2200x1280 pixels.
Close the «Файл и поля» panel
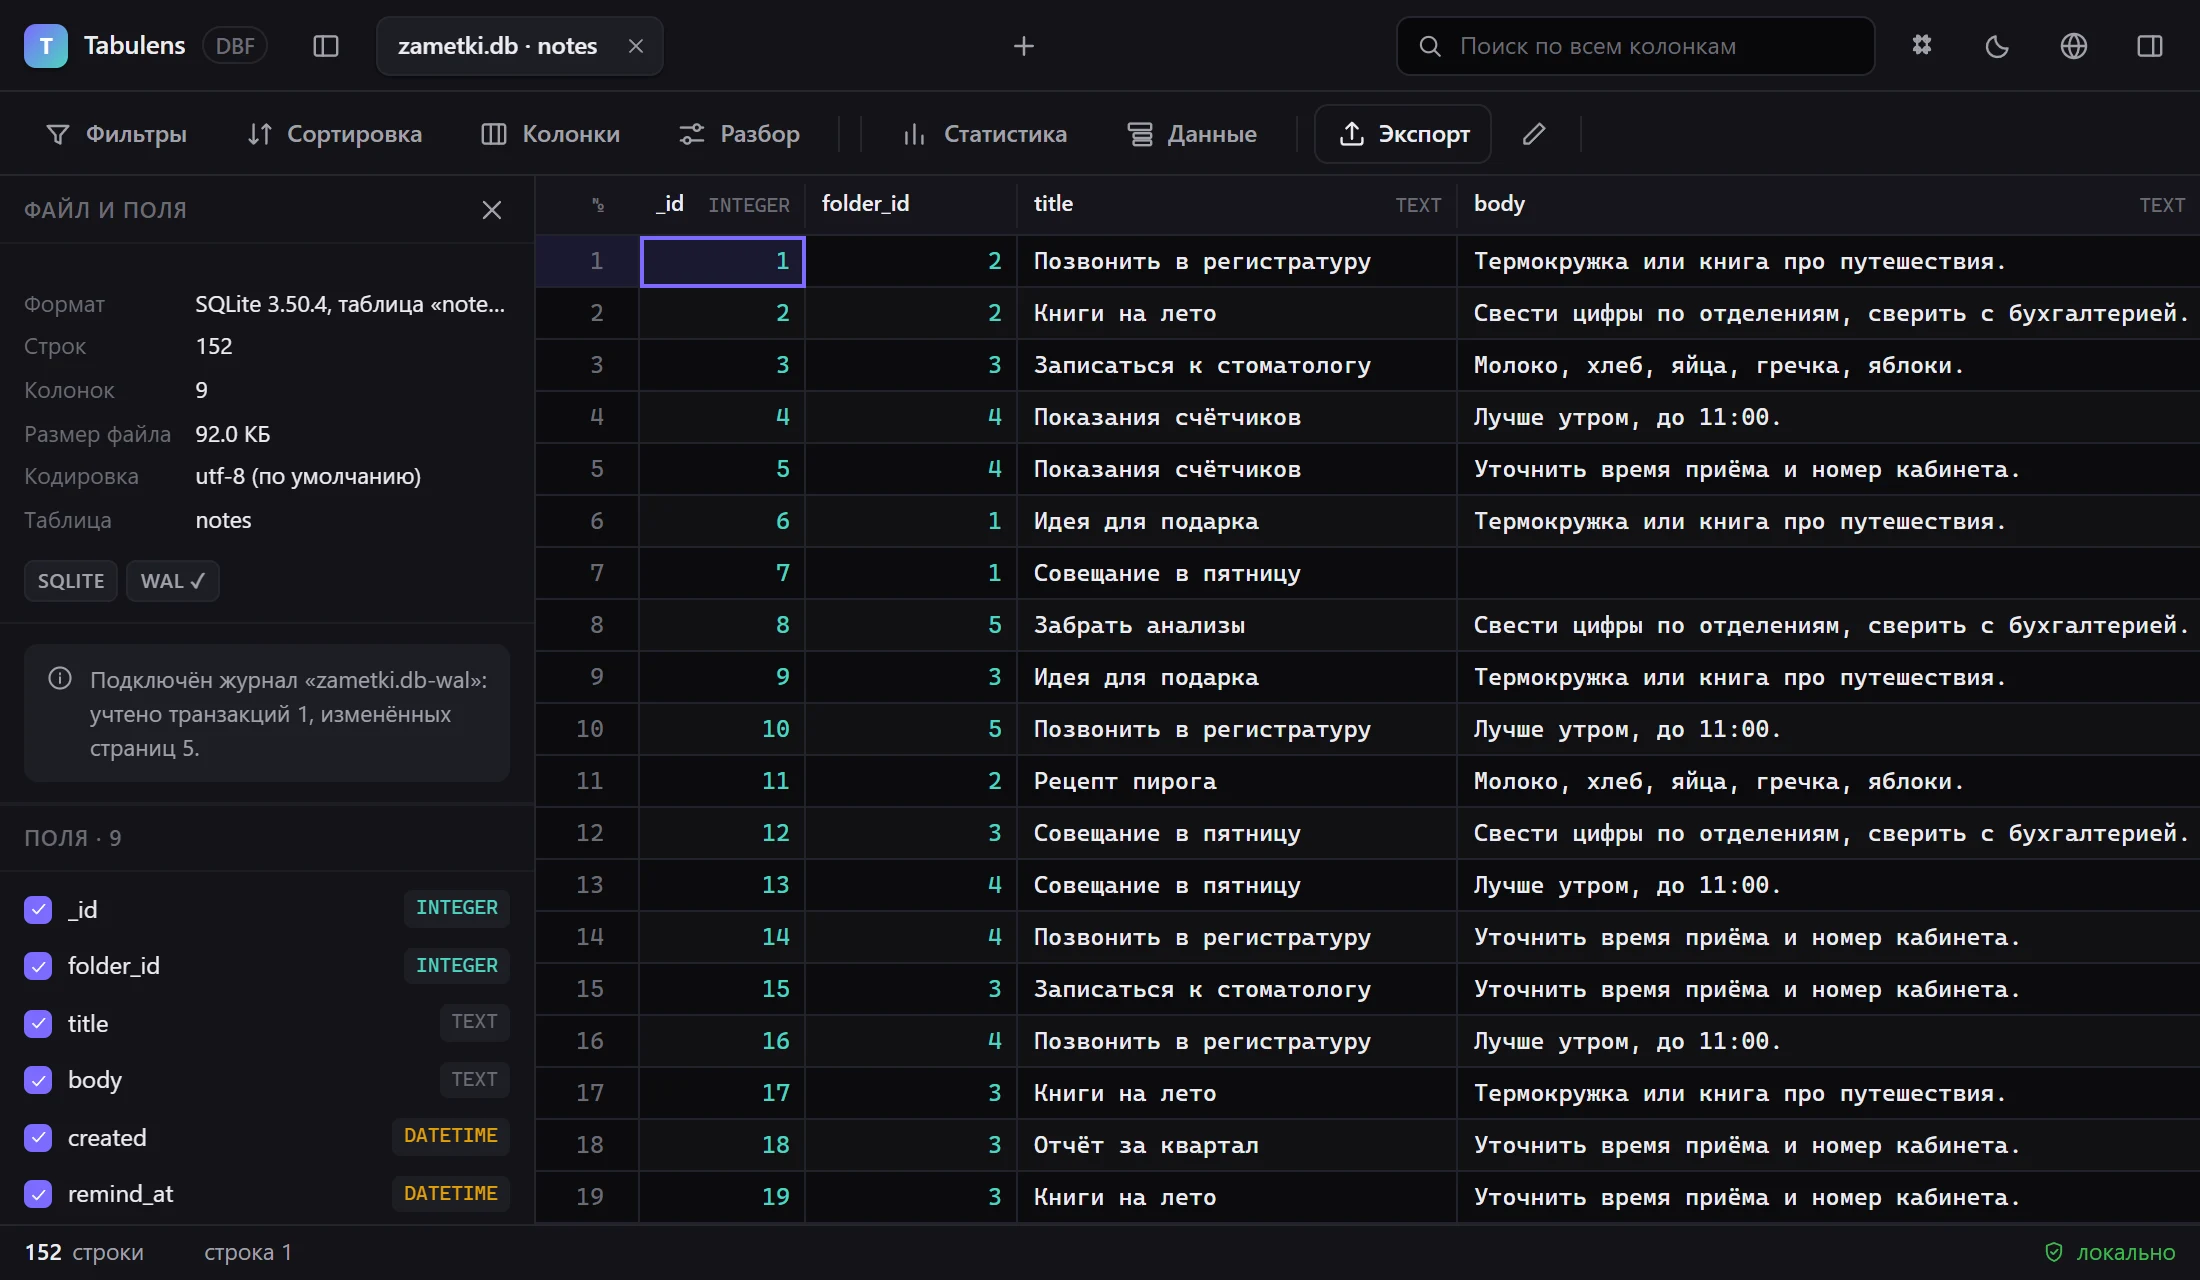pos(491,210)
